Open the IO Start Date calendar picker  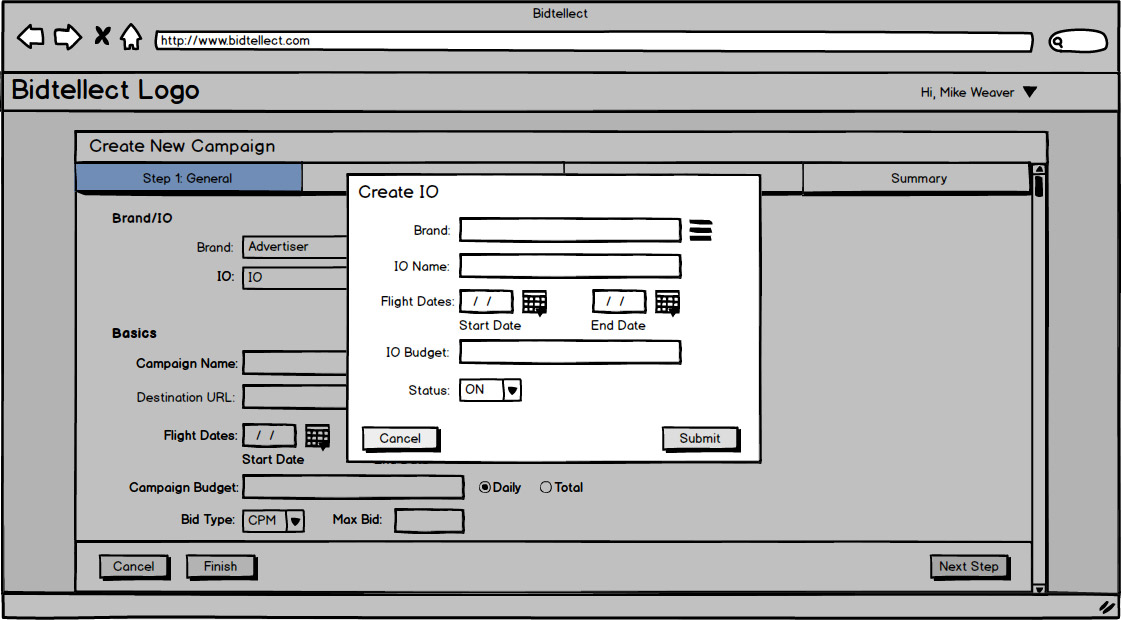535,302
